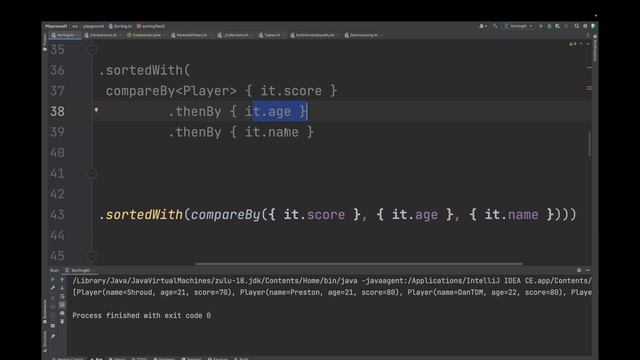Open the ReversedViews.kt tab

191,35
